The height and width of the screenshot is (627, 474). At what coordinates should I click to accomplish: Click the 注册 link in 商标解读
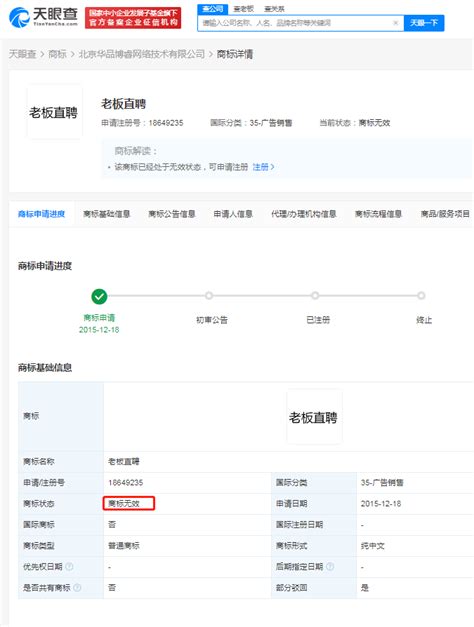click(263, 167)
